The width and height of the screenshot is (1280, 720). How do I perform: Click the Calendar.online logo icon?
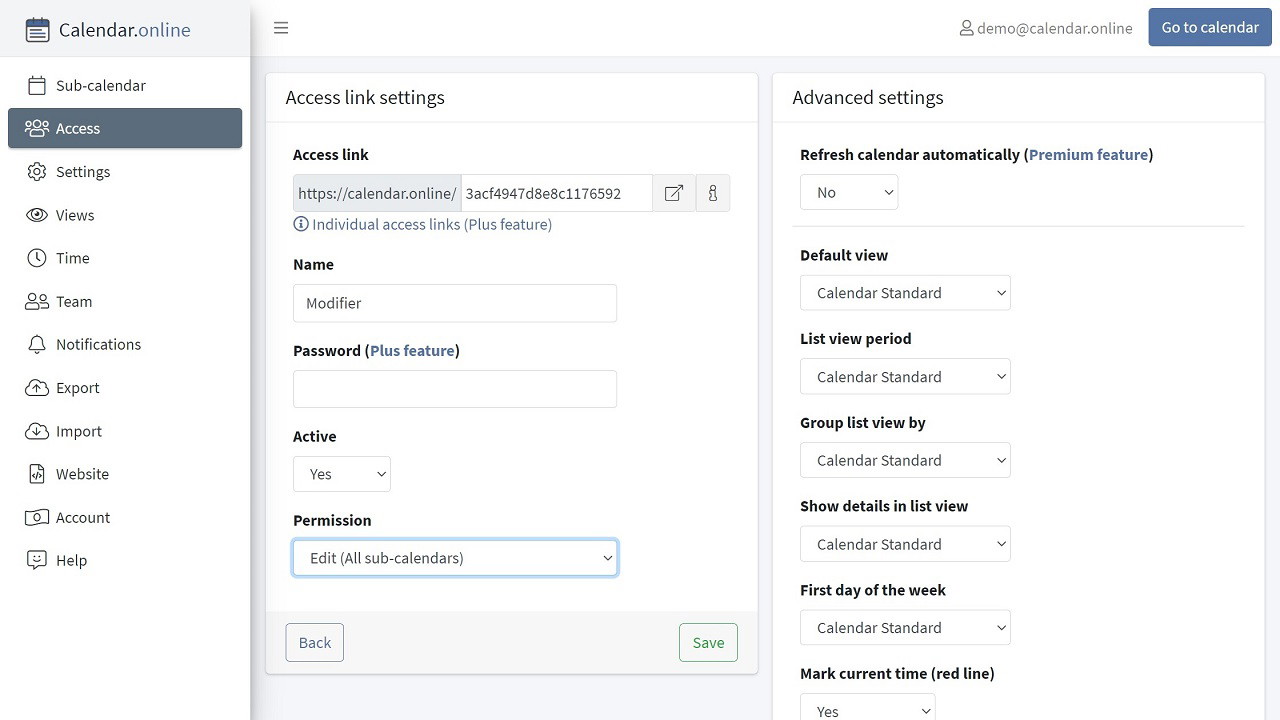click(37, 30)
